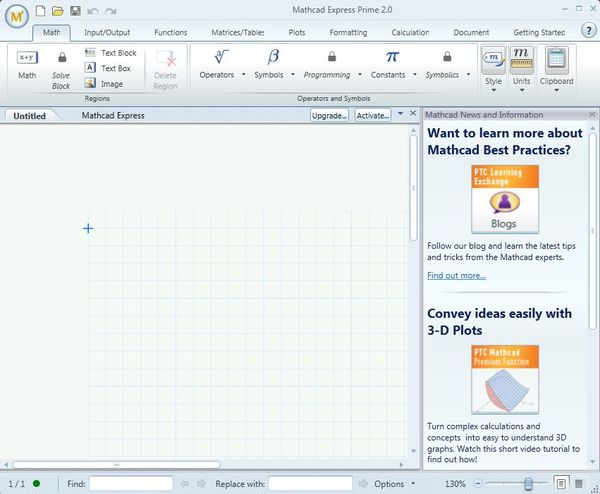Screen dimensions: 600x494
Task: Click the Save icon in quick access toolbar
Action: coord(75,11)
